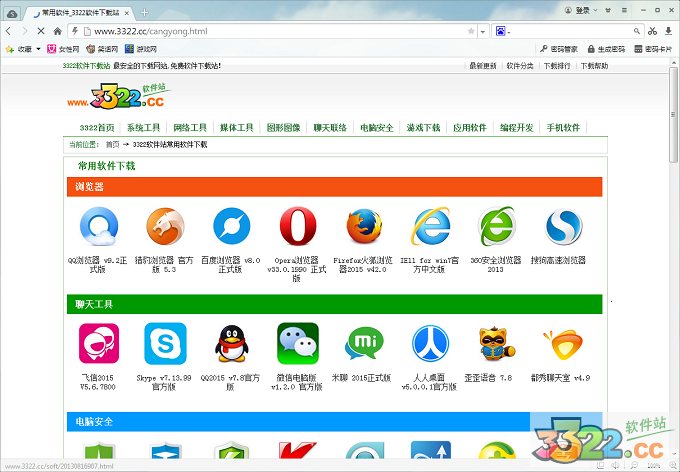Close the 常用软件 browser tab
This screenshot has width=680, height=472.
click(x=127, y=13)
